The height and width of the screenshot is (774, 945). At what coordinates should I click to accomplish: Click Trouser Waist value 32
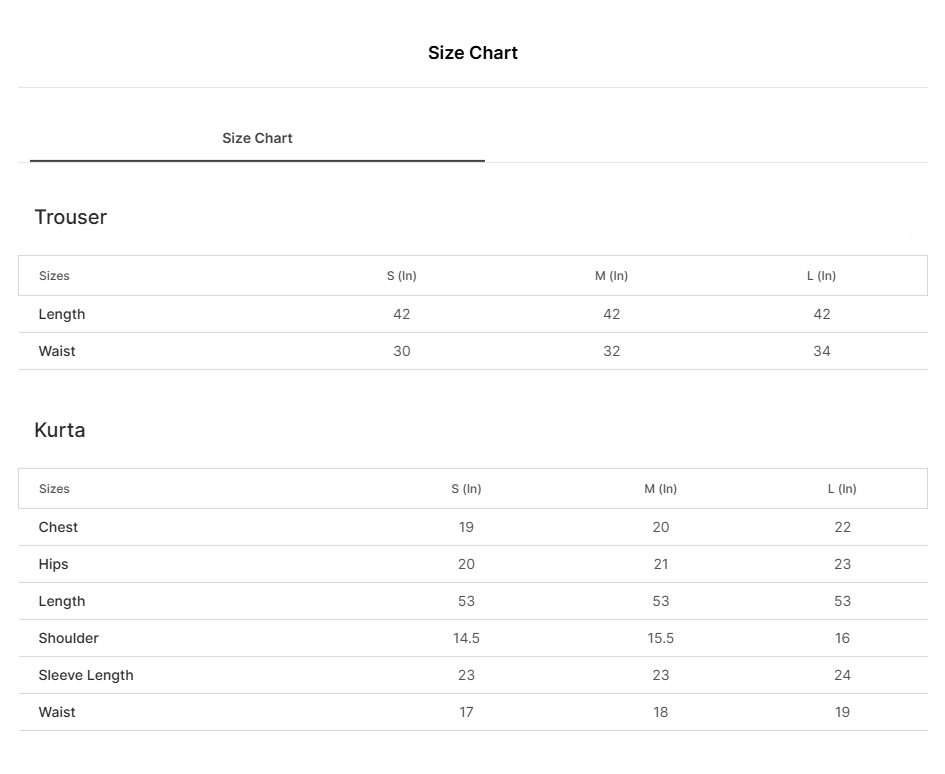[611, 351]
